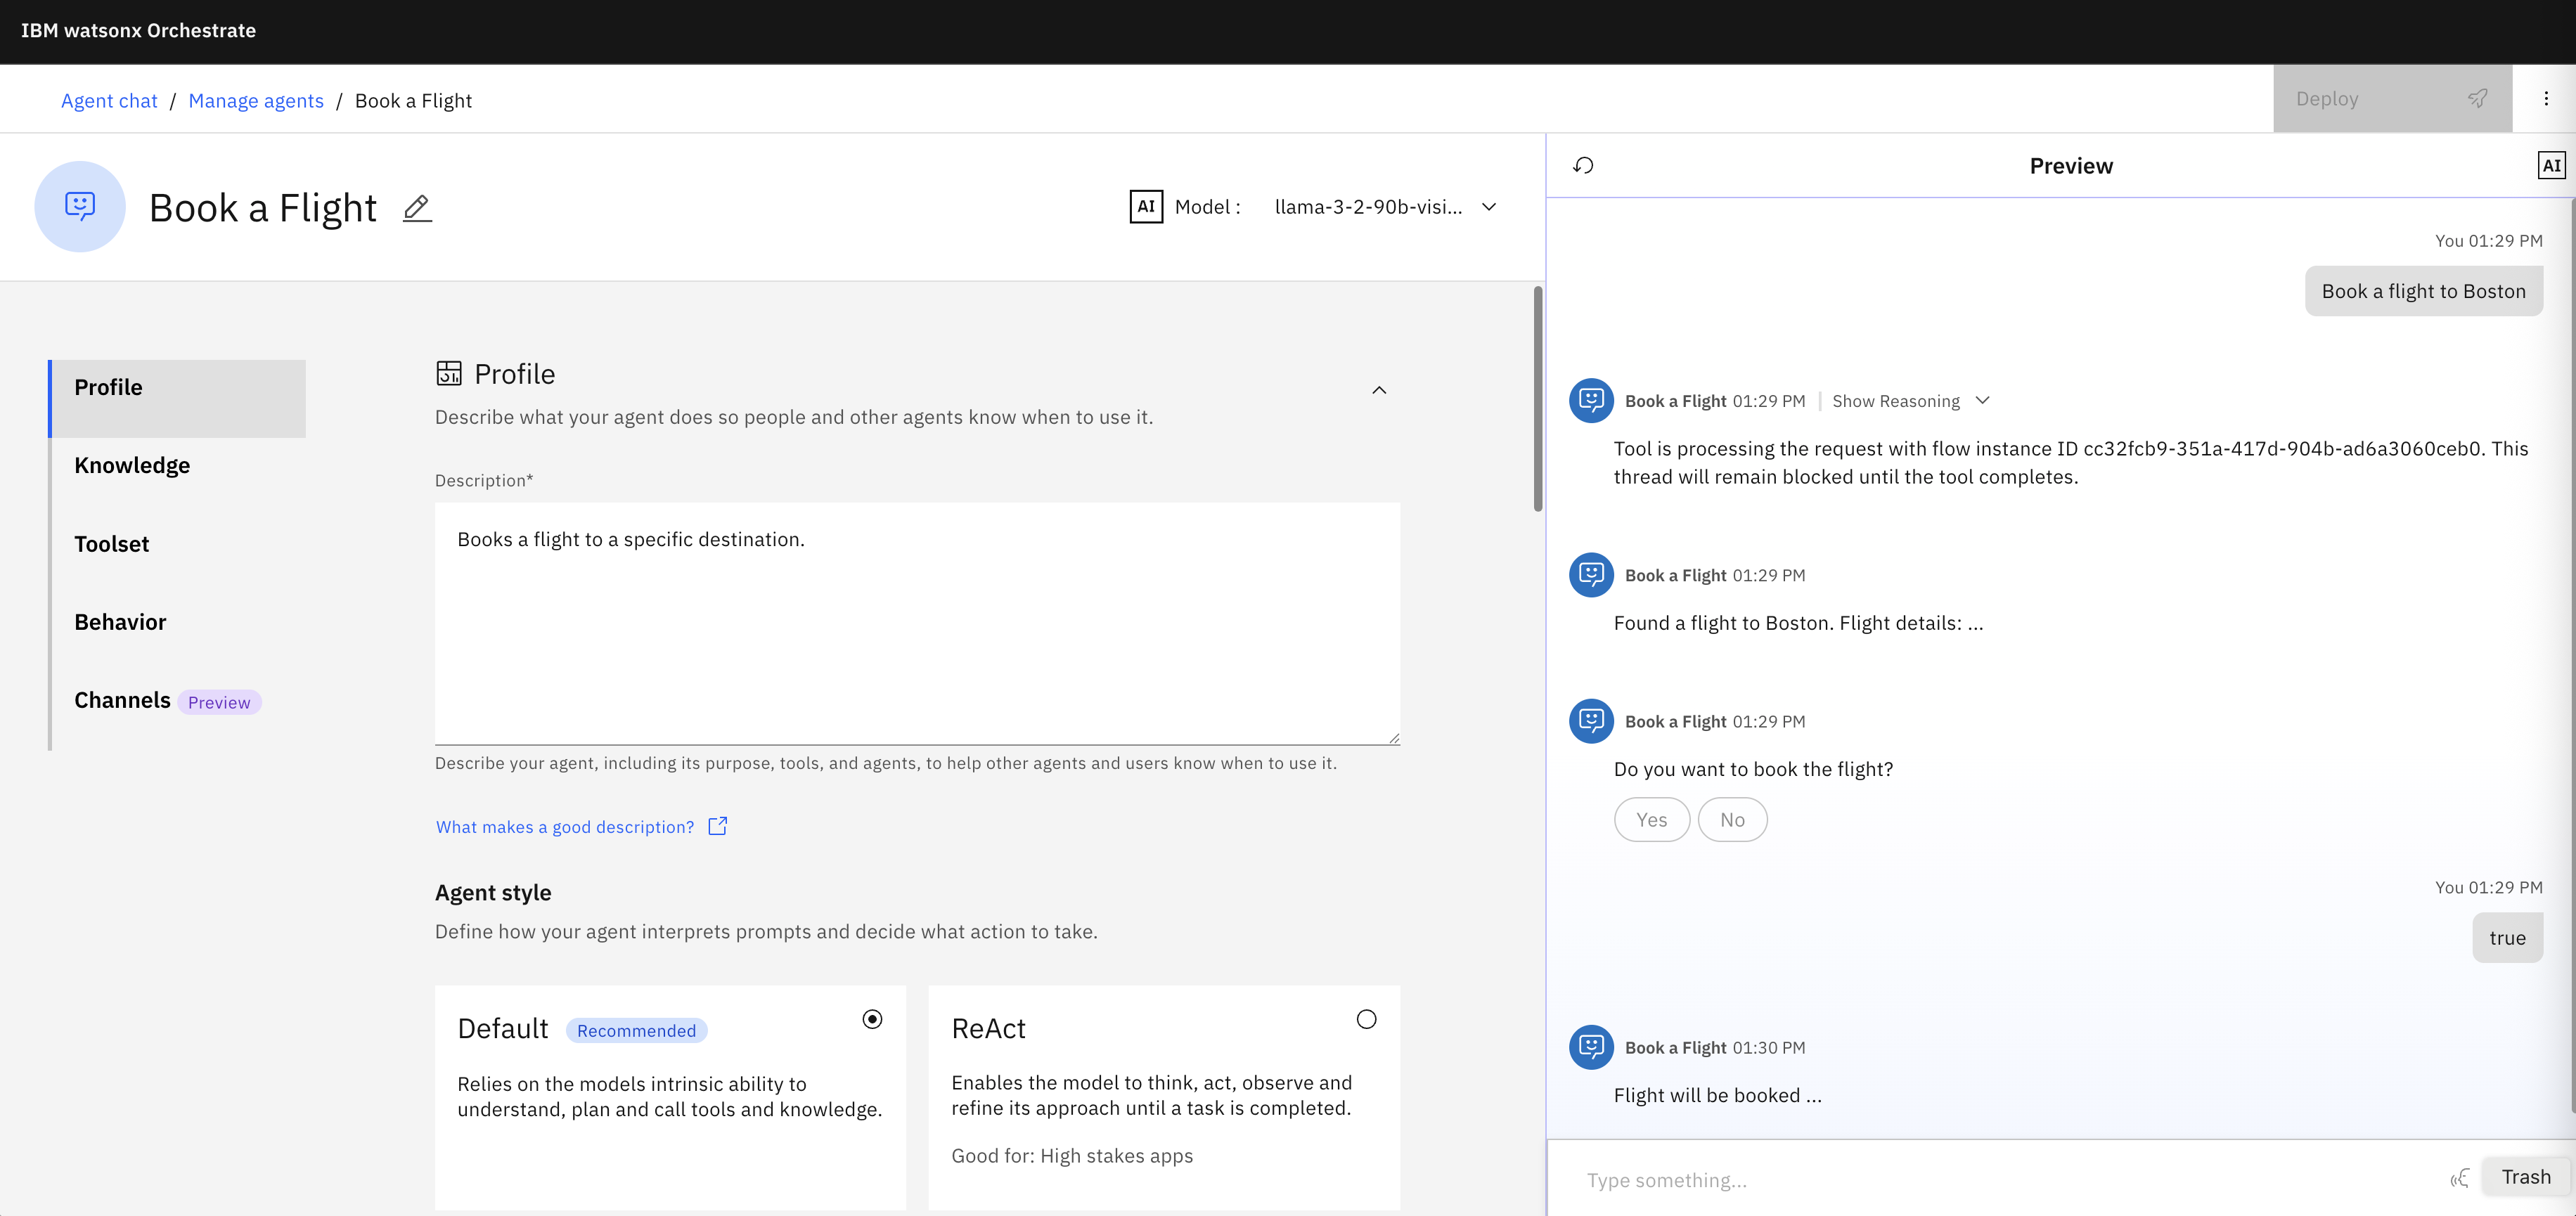Click into the Description text area
This screenshot has width=2576, height=1216.
(917, 623)
